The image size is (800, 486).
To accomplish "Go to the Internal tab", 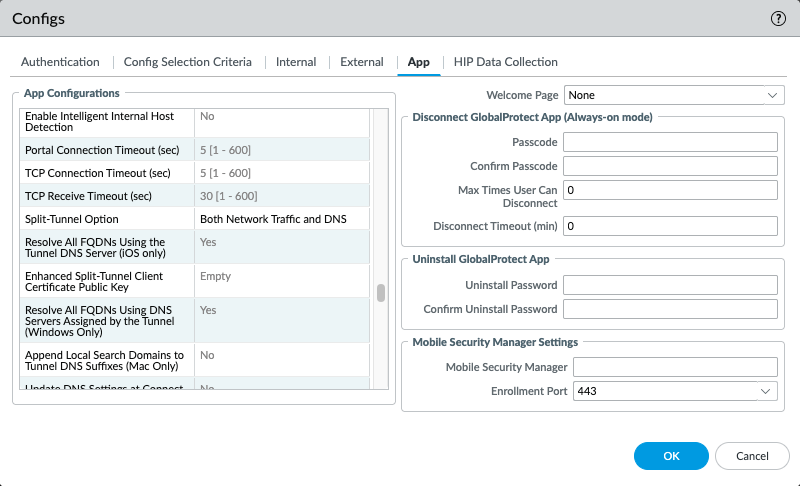I will tap(296, 62).
